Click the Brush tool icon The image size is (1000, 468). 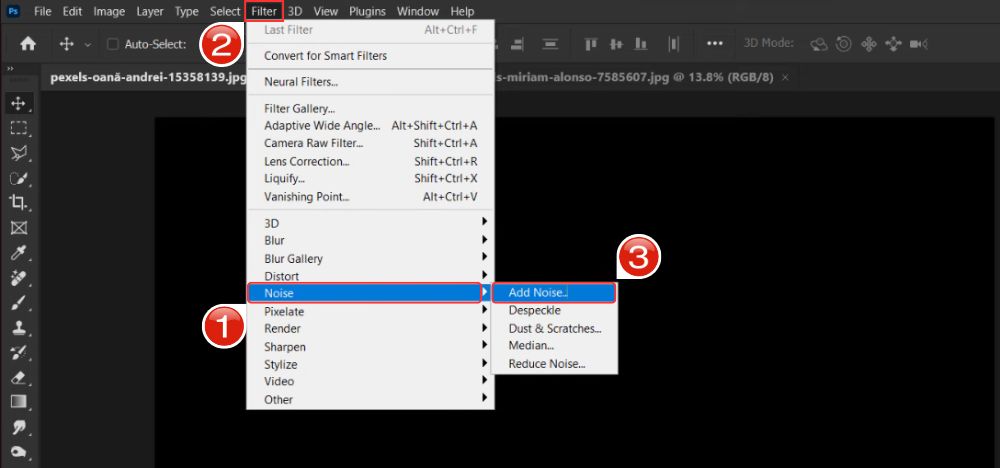18,302
